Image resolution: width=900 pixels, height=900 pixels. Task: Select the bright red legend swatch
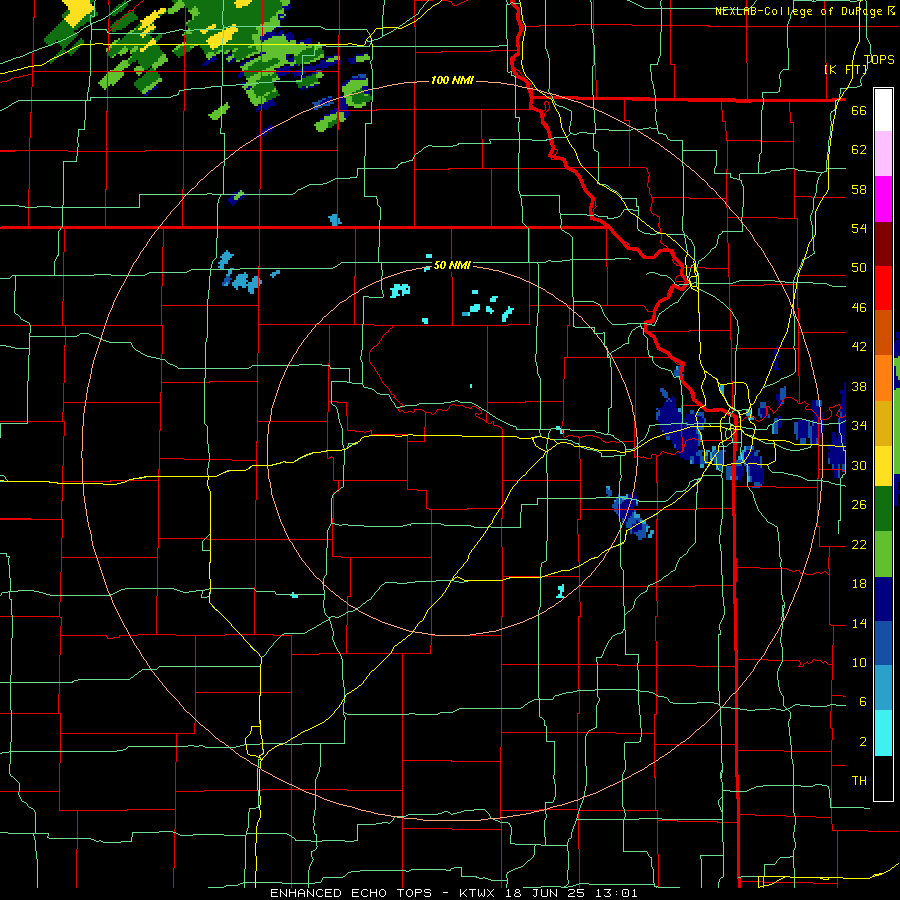[883, 289]
